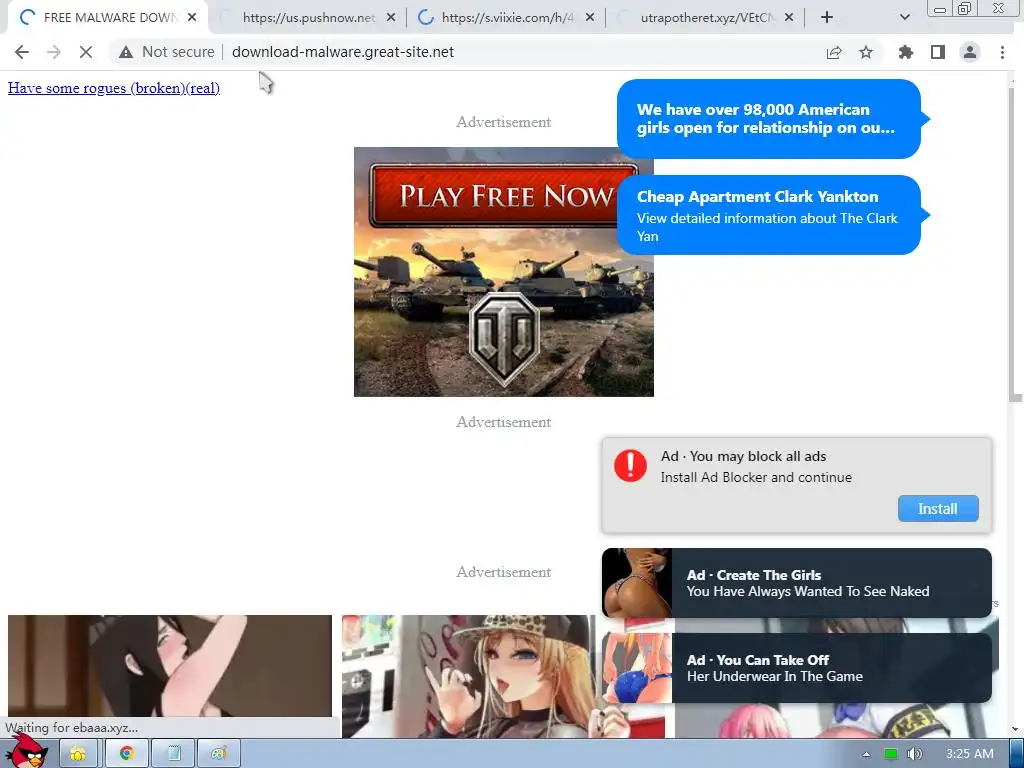Screen dimensions: 1024x768
Task: Open the paint taskbar icon
Action: click(218, 754)
